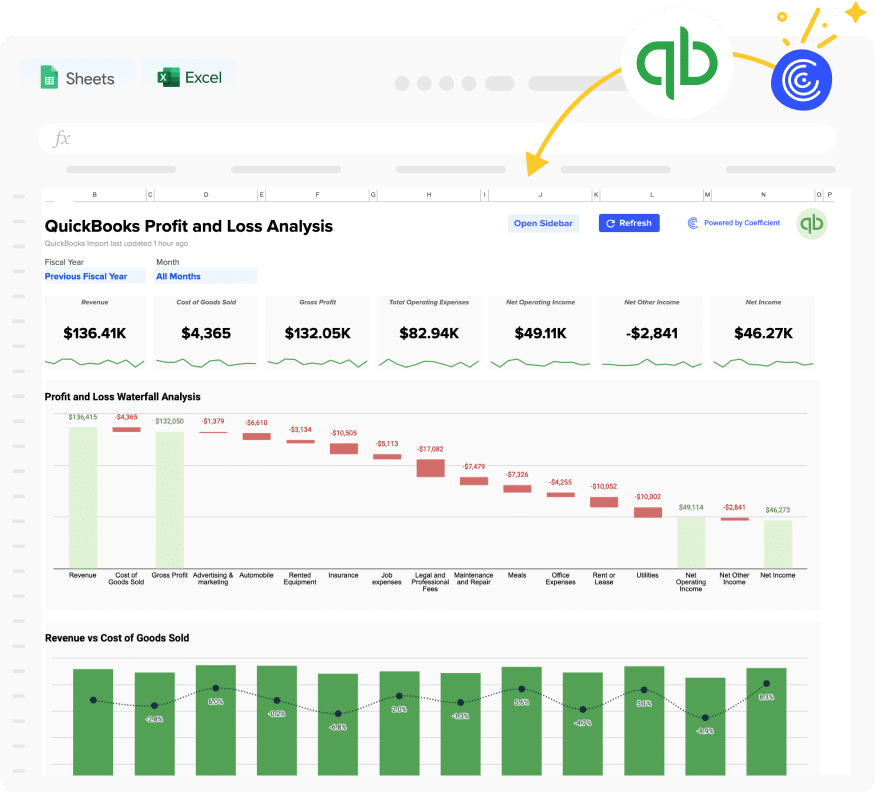Click the -6.8% data point label
This screenshot has height=793, width=875.
[338, 727]
